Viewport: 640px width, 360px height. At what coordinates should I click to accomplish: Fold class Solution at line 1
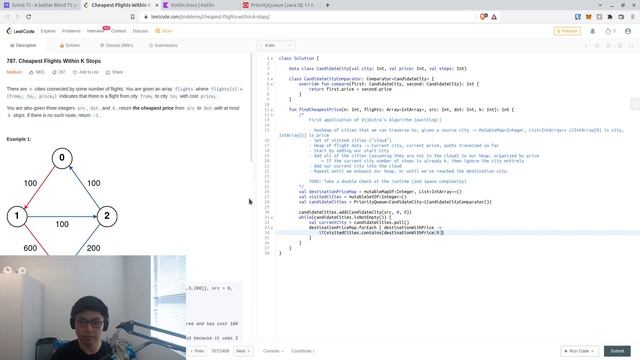[x=272, y=59]
